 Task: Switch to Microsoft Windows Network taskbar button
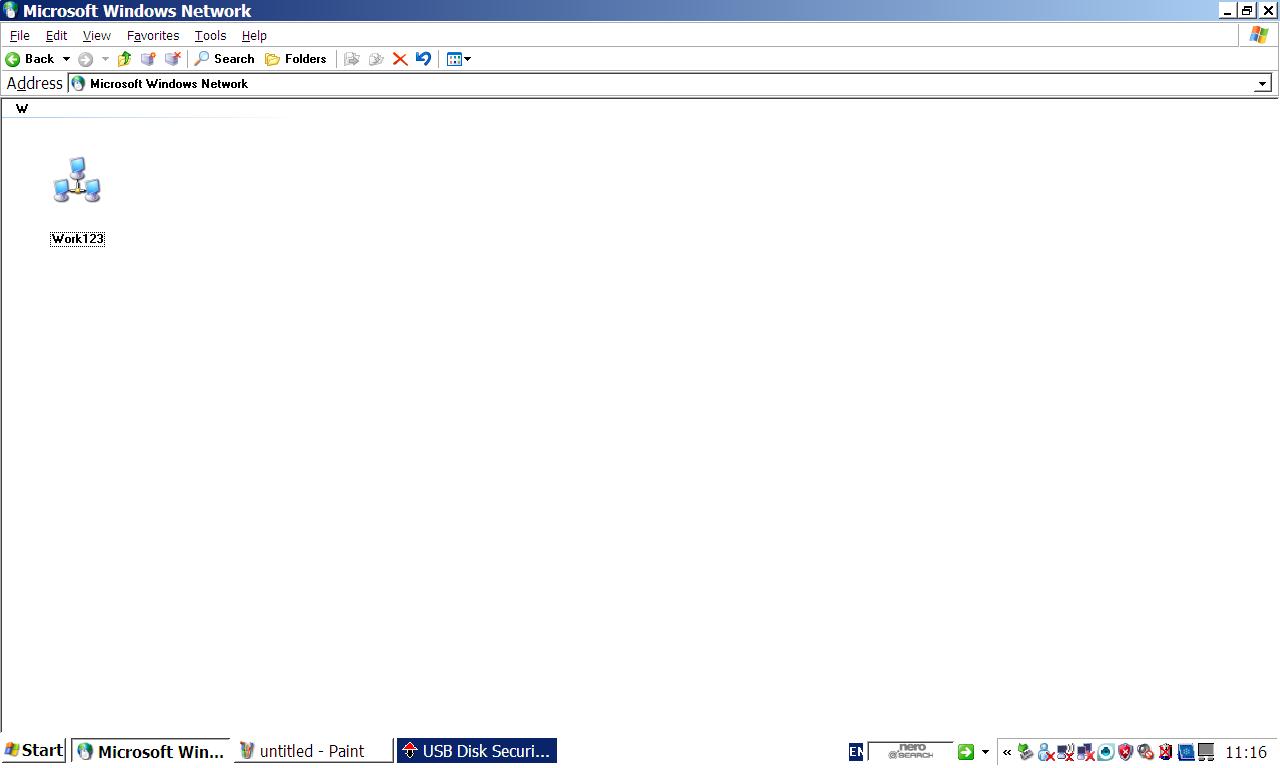click(x=150, y=751)
